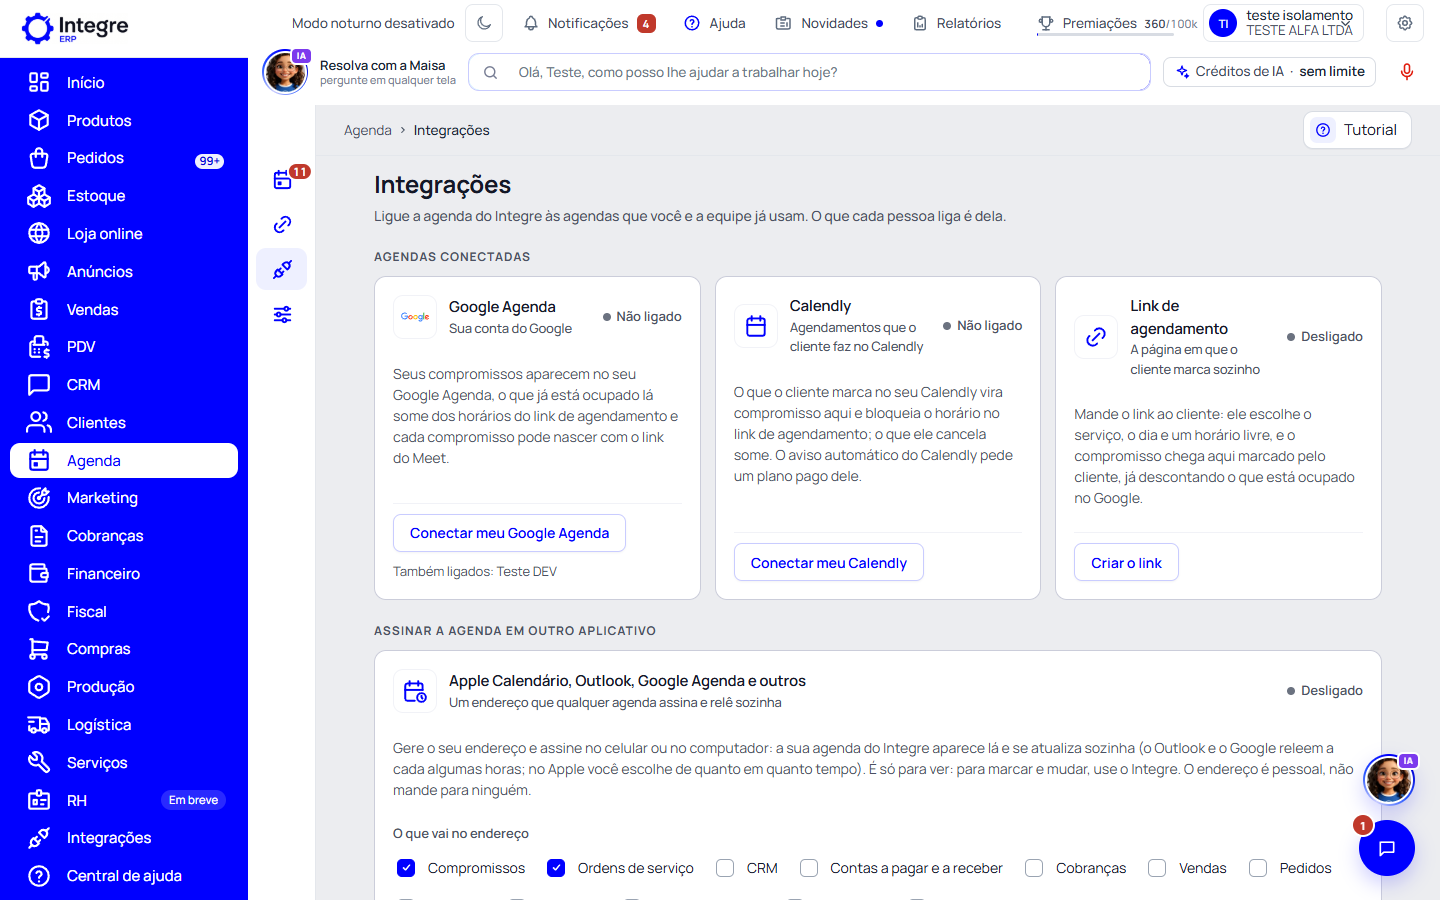This screenshot has width=1440, height=900.
Task: Open Fiscal in sidebar
Action: click(x=124, y=612)
